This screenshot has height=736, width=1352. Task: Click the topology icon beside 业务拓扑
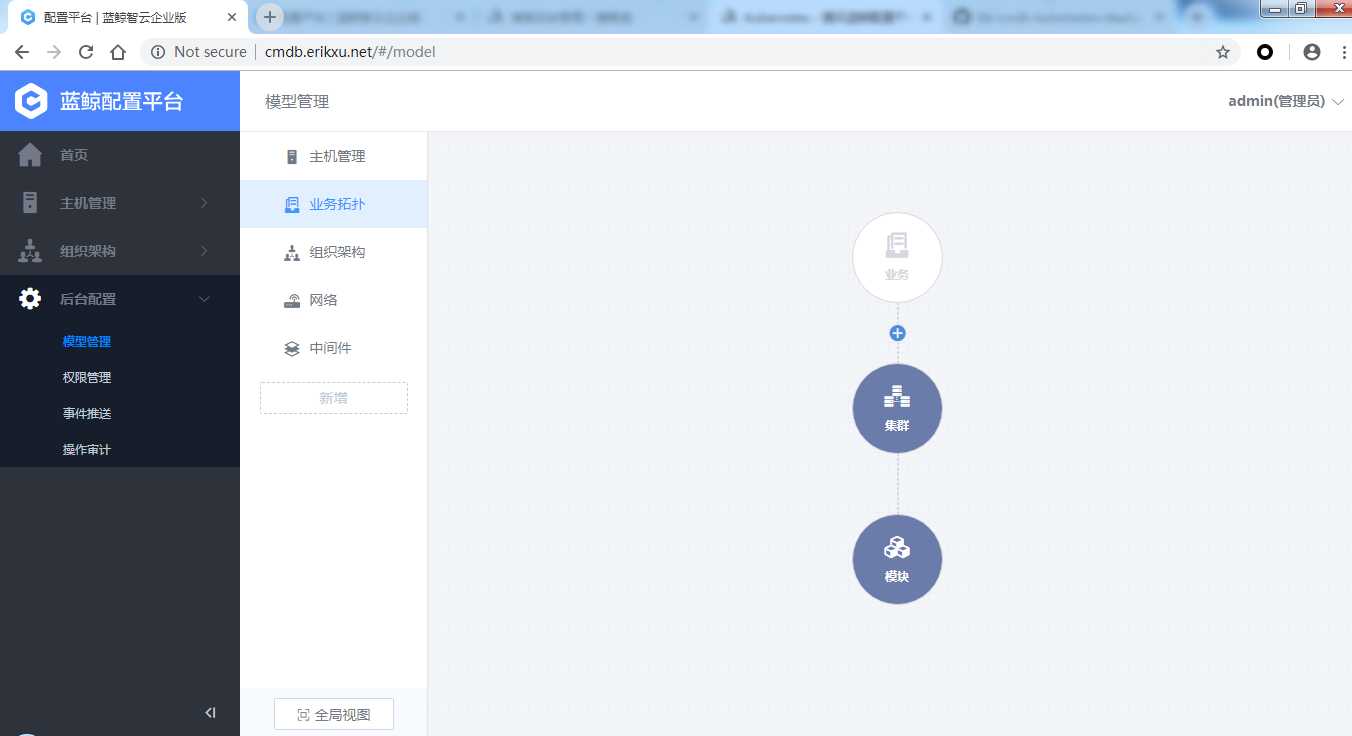pos(292,205)
